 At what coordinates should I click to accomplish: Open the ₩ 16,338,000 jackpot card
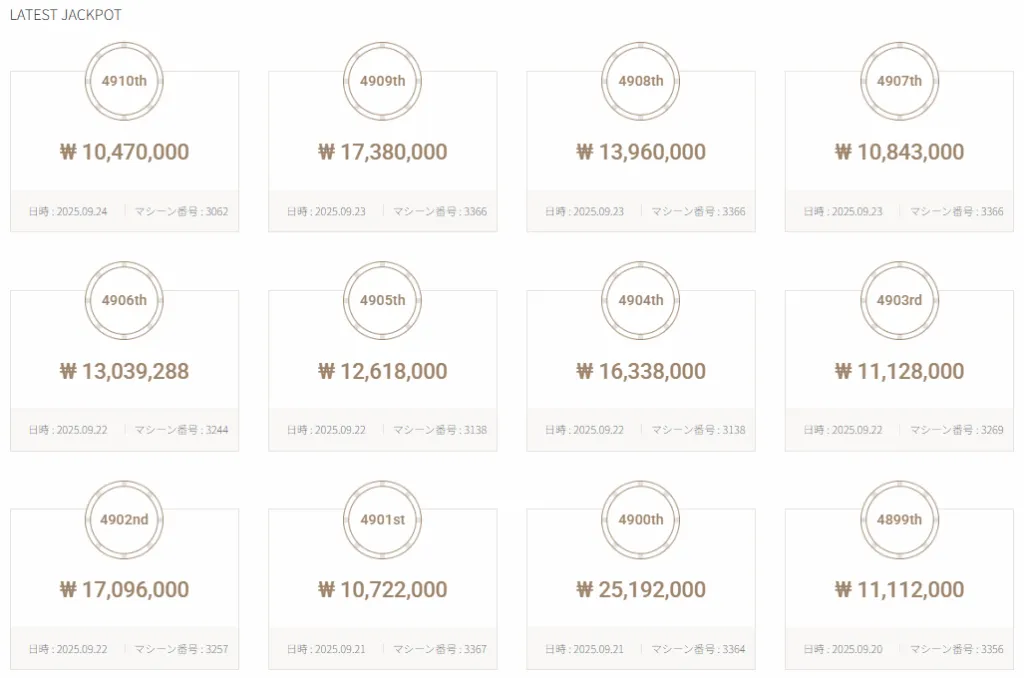641,370
